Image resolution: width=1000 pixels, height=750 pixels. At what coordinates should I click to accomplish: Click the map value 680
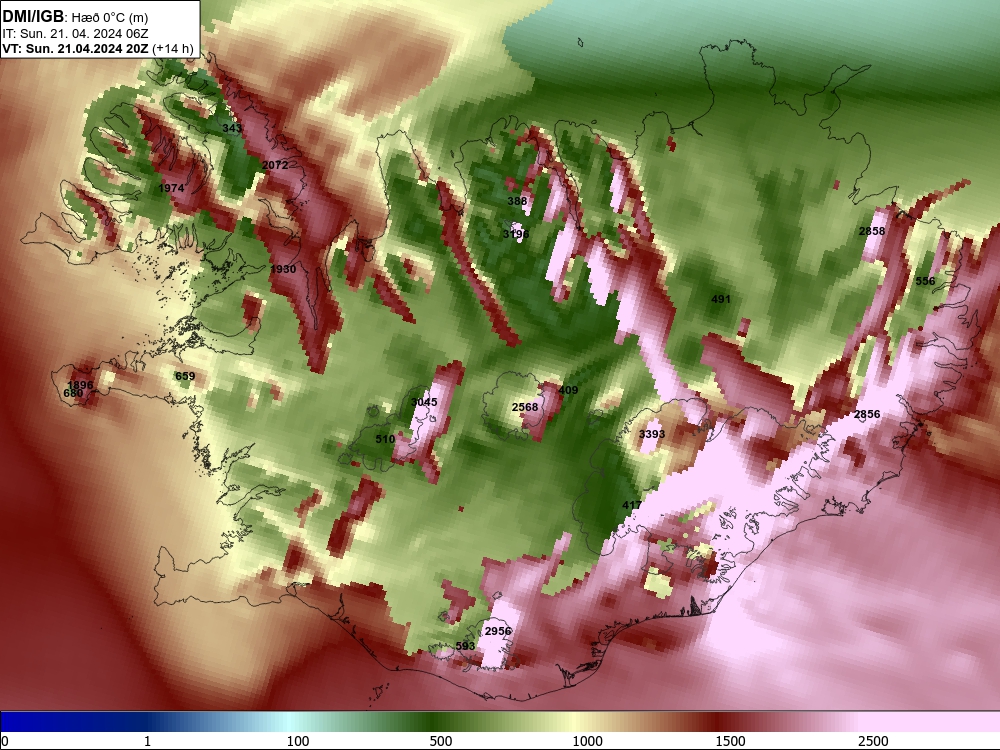pyautogui.click(x=73, y=393)
